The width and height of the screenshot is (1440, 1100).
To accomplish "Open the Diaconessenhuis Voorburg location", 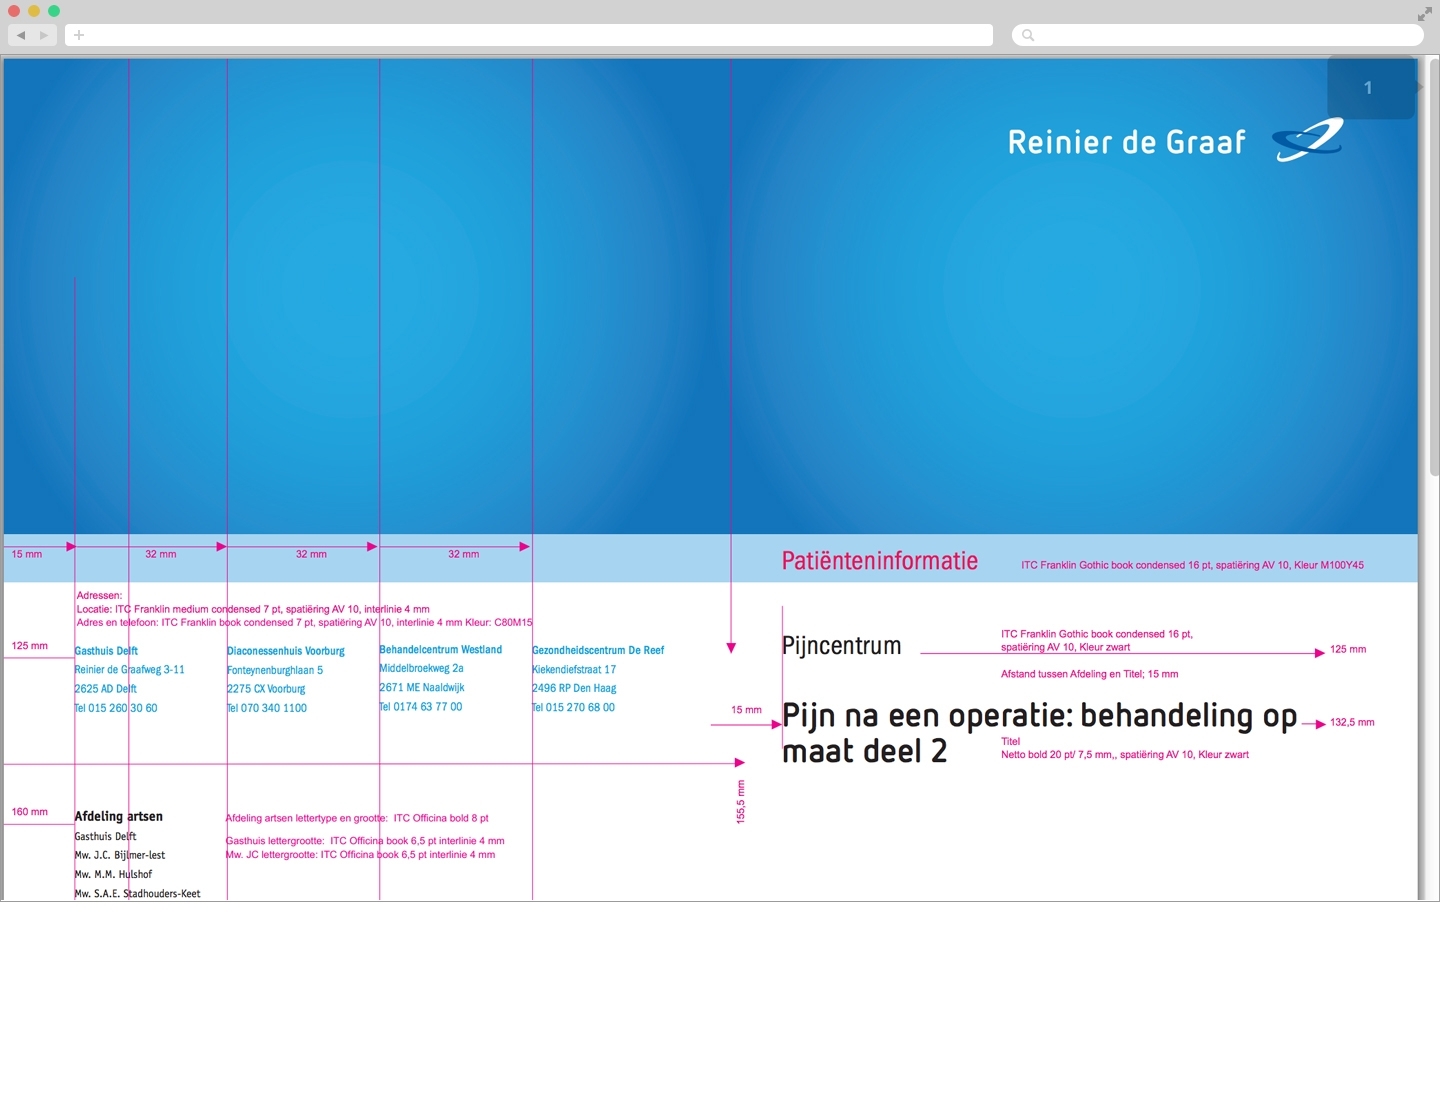I will 285,651.
